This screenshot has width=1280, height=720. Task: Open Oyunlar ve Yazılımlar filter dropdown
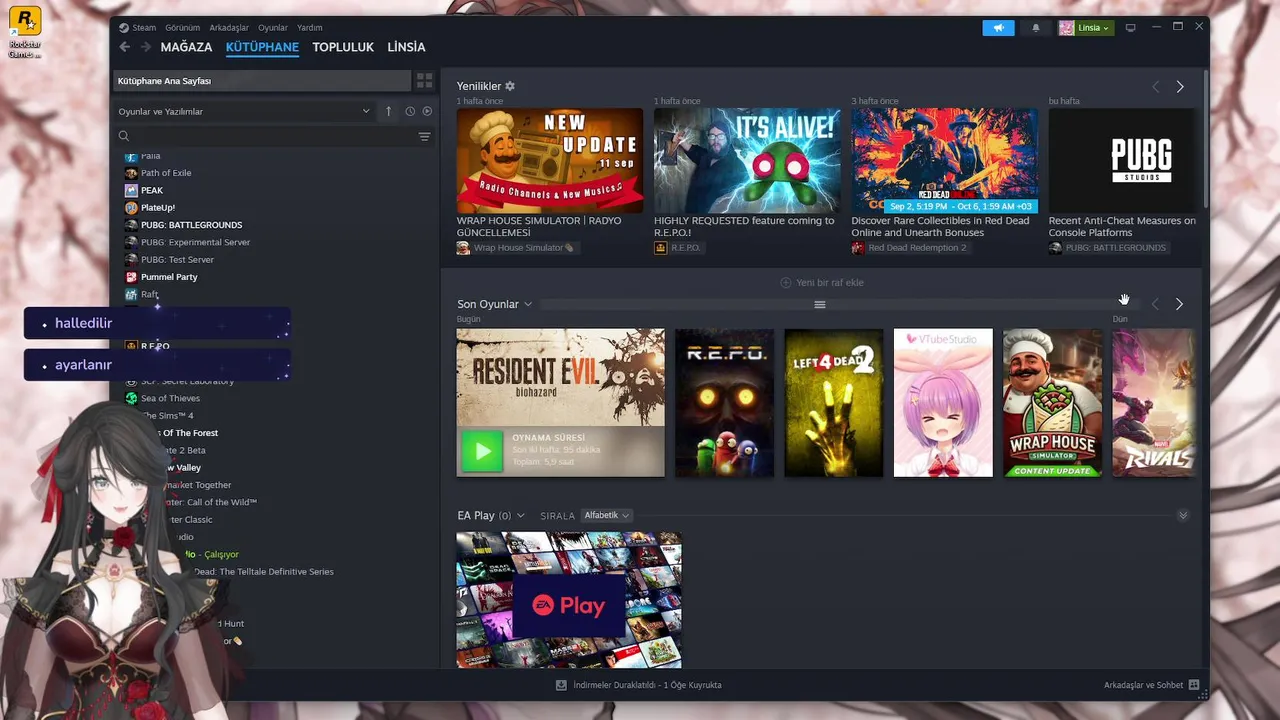click(x=244, y=111)
